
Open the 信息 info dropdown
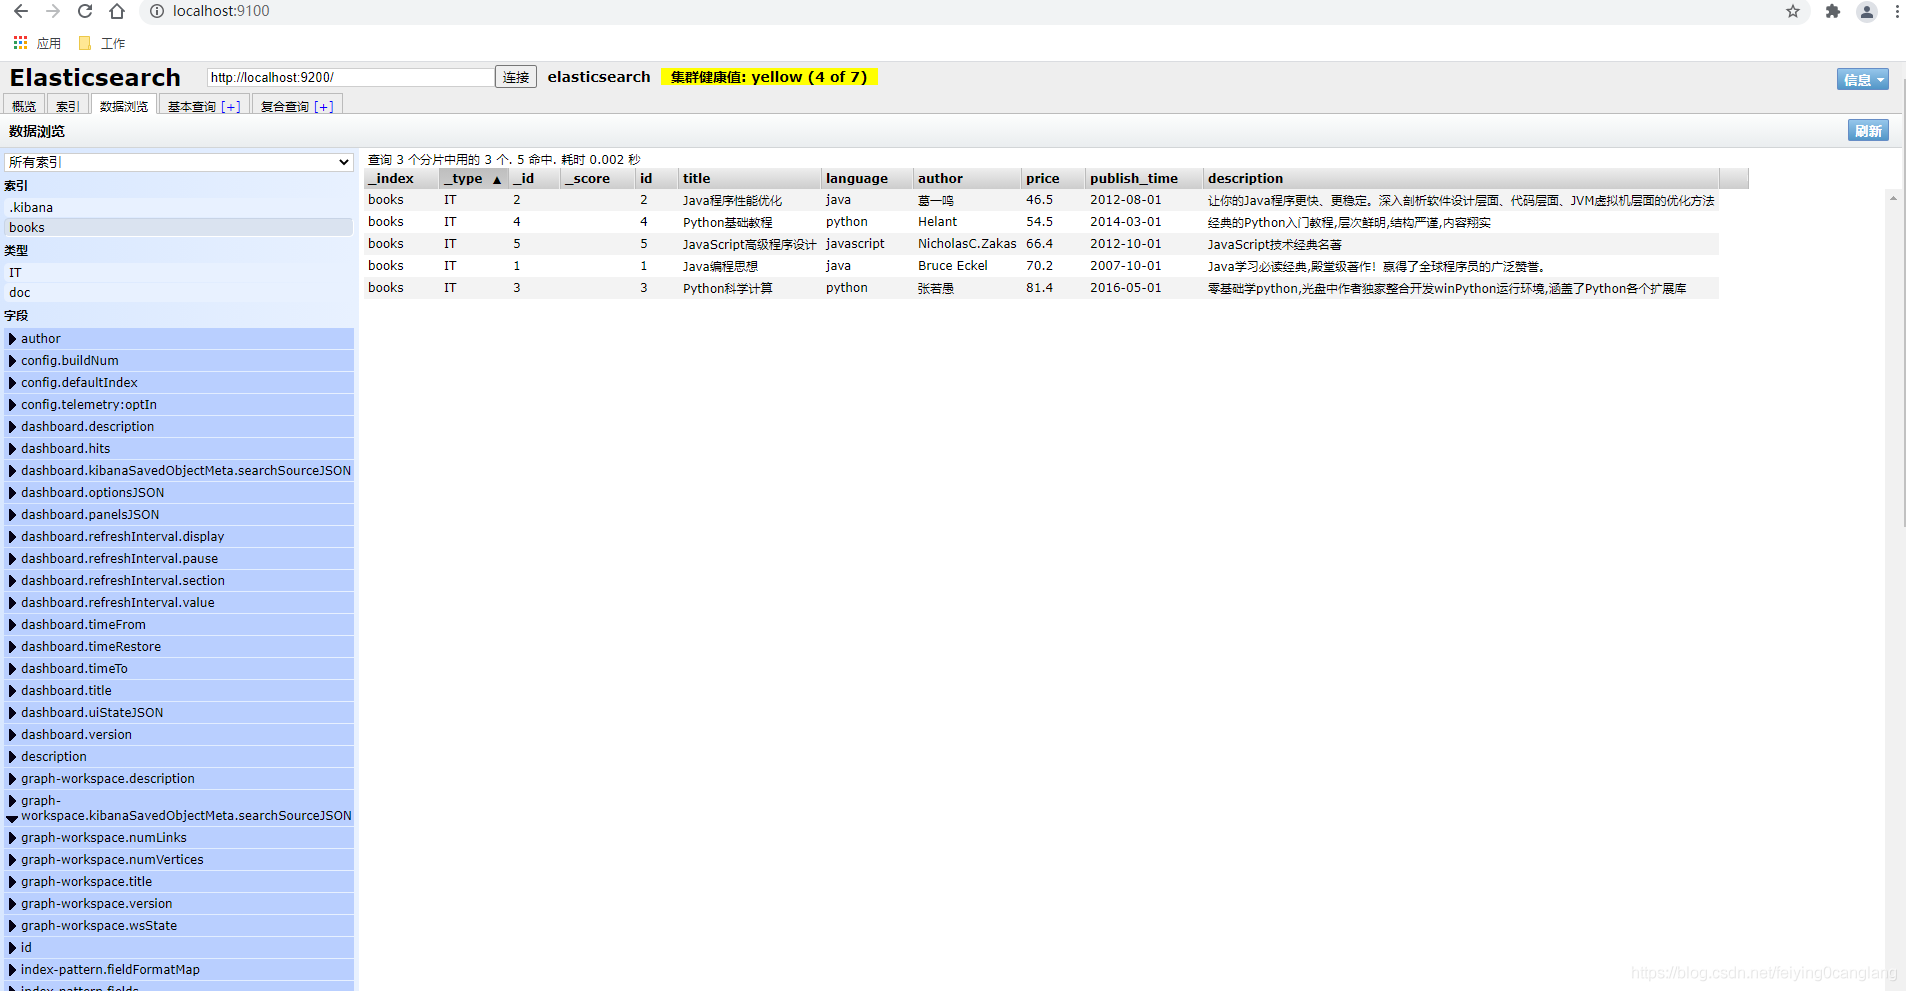pyautogui.click(x=1863, y=79)
